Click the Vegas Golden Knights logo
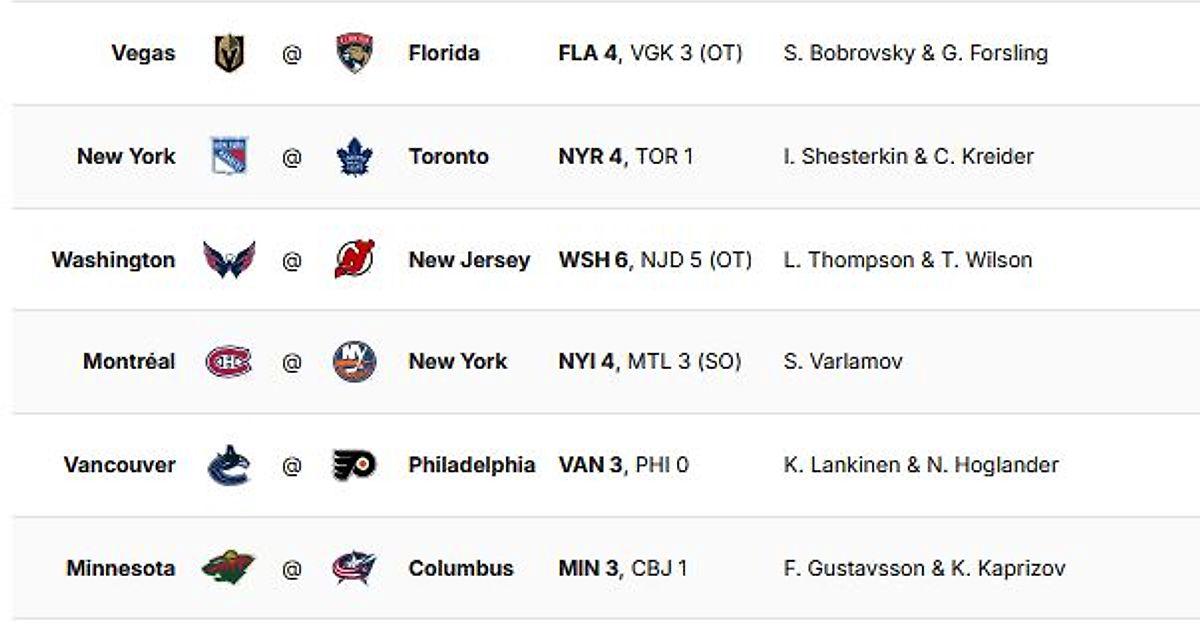This screenshot has height=630, width=1200. pyautogui.click(x=229, y=53)
